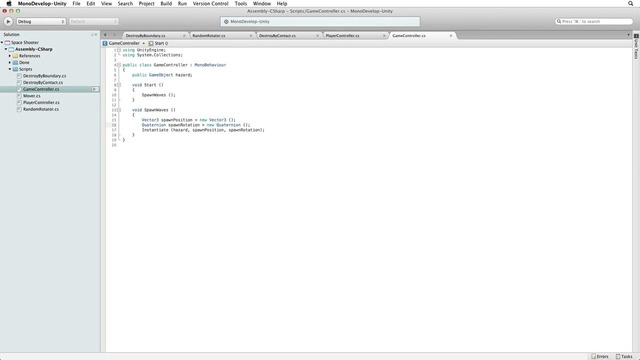Open the File menu
Image resolution: width=640 pixels, height=360 pixels.
(76, 3)
